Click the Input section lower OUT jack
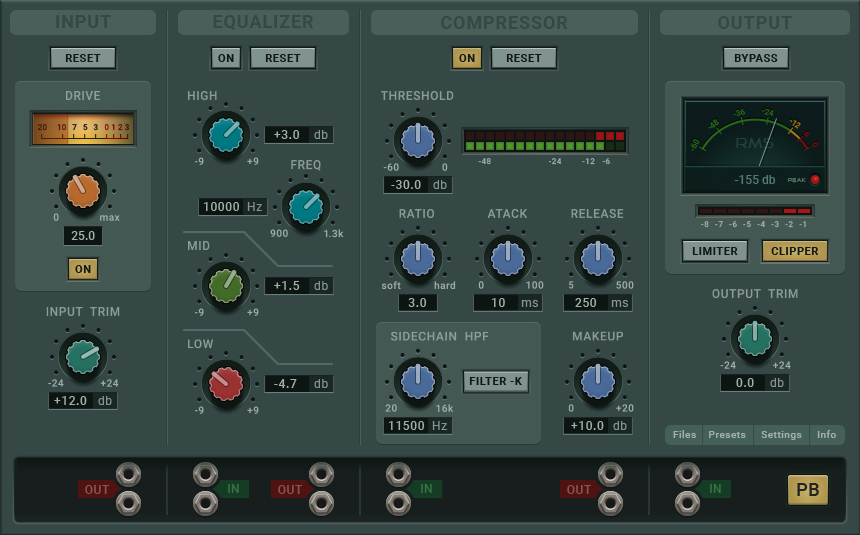This screenshot has width=860, height=535. pyautogui.click(x=128, y=503)
